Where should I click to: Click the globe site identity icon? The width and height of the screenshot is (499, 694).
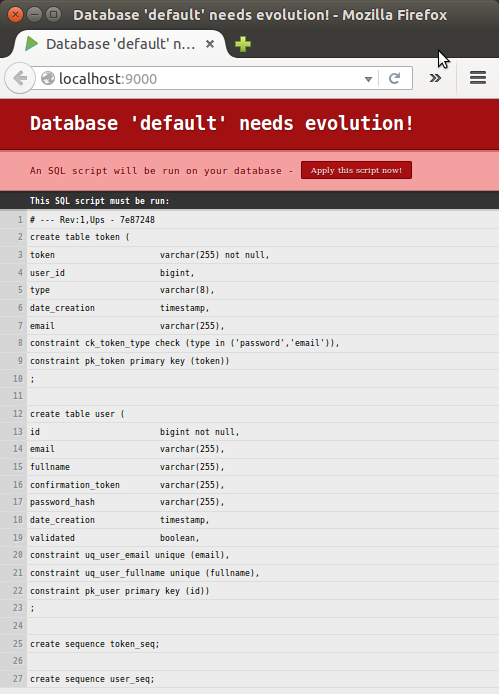click(47, 78)
